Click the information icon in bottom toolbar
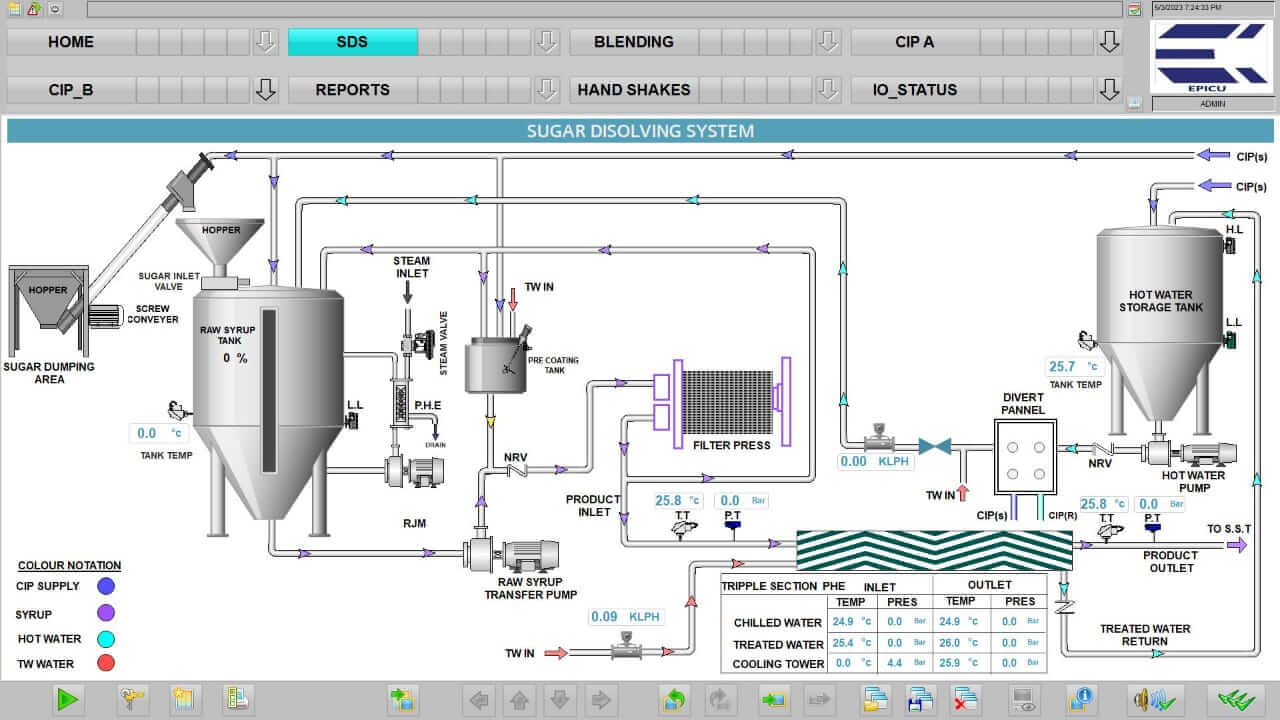Viewport: 1280px width, 720px height. pos(1080,700)
